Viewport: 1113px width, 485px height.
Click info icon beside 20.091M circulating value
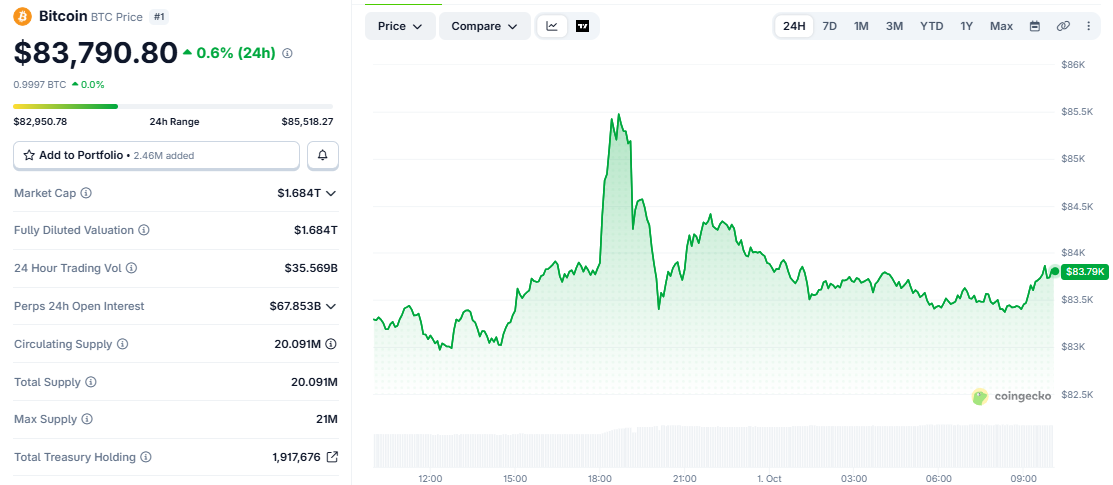point(331,344)
